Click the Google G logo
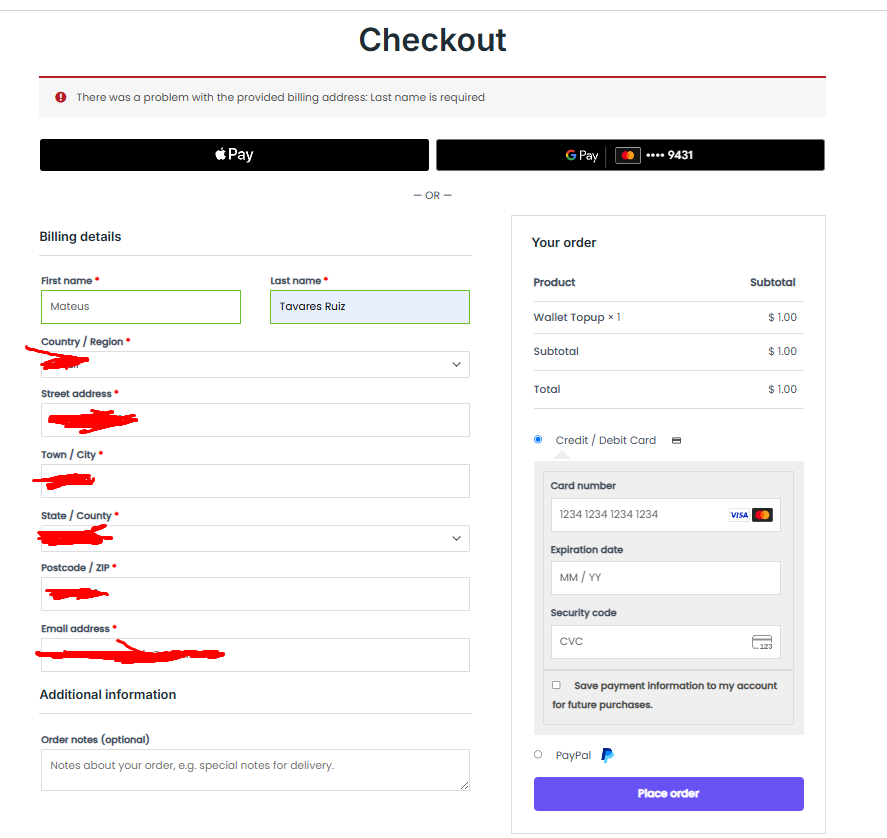The height and width of the screenshot is (838, 887). coord(571,155)
